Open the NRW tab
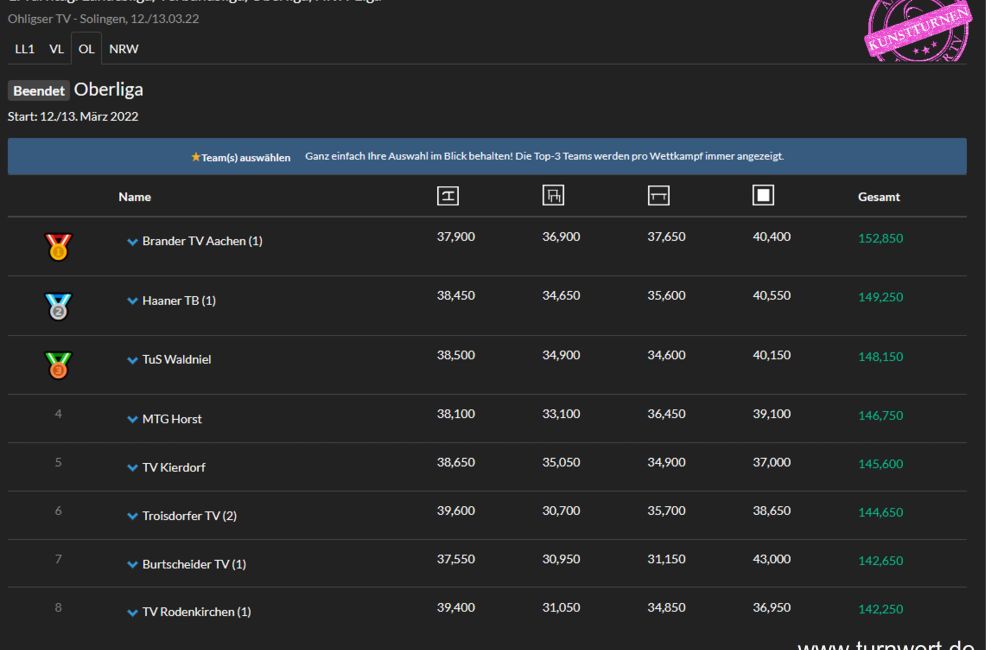Screen dimensions: 1000x650 124,48
